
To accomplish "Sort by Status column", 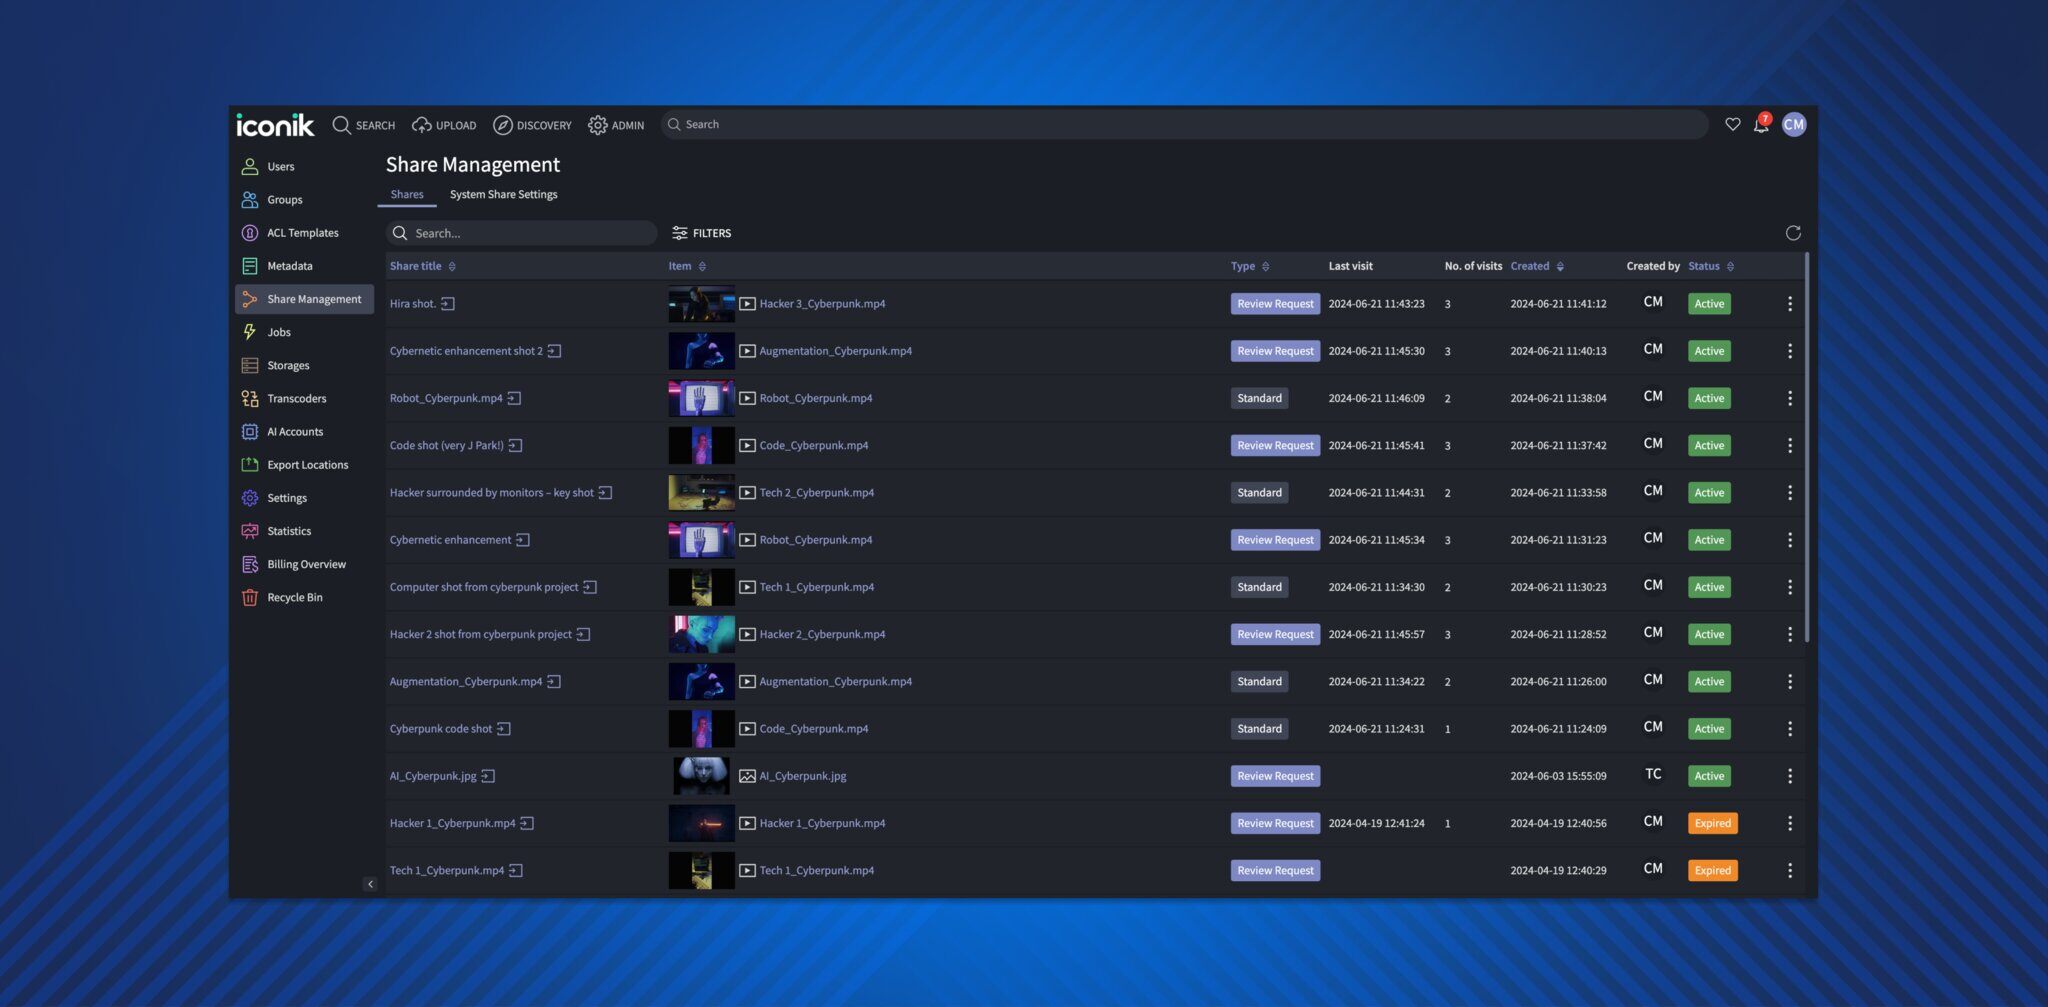I will [1711, 266].
